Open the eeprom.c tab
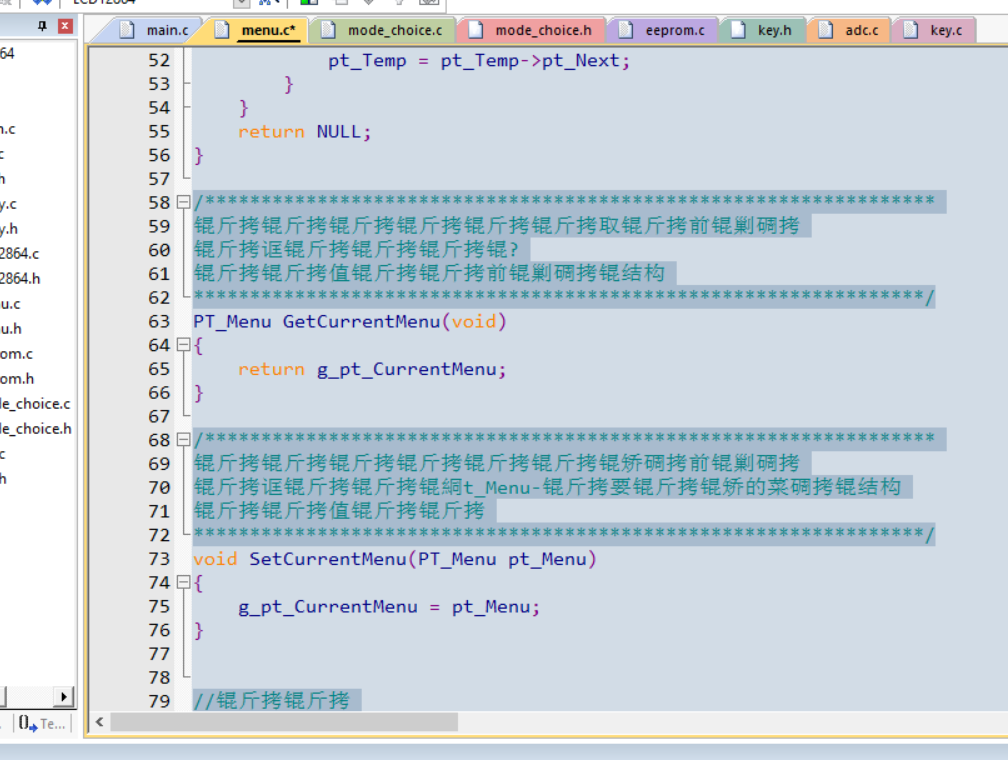1008x760 pixels. coord(662,30)
